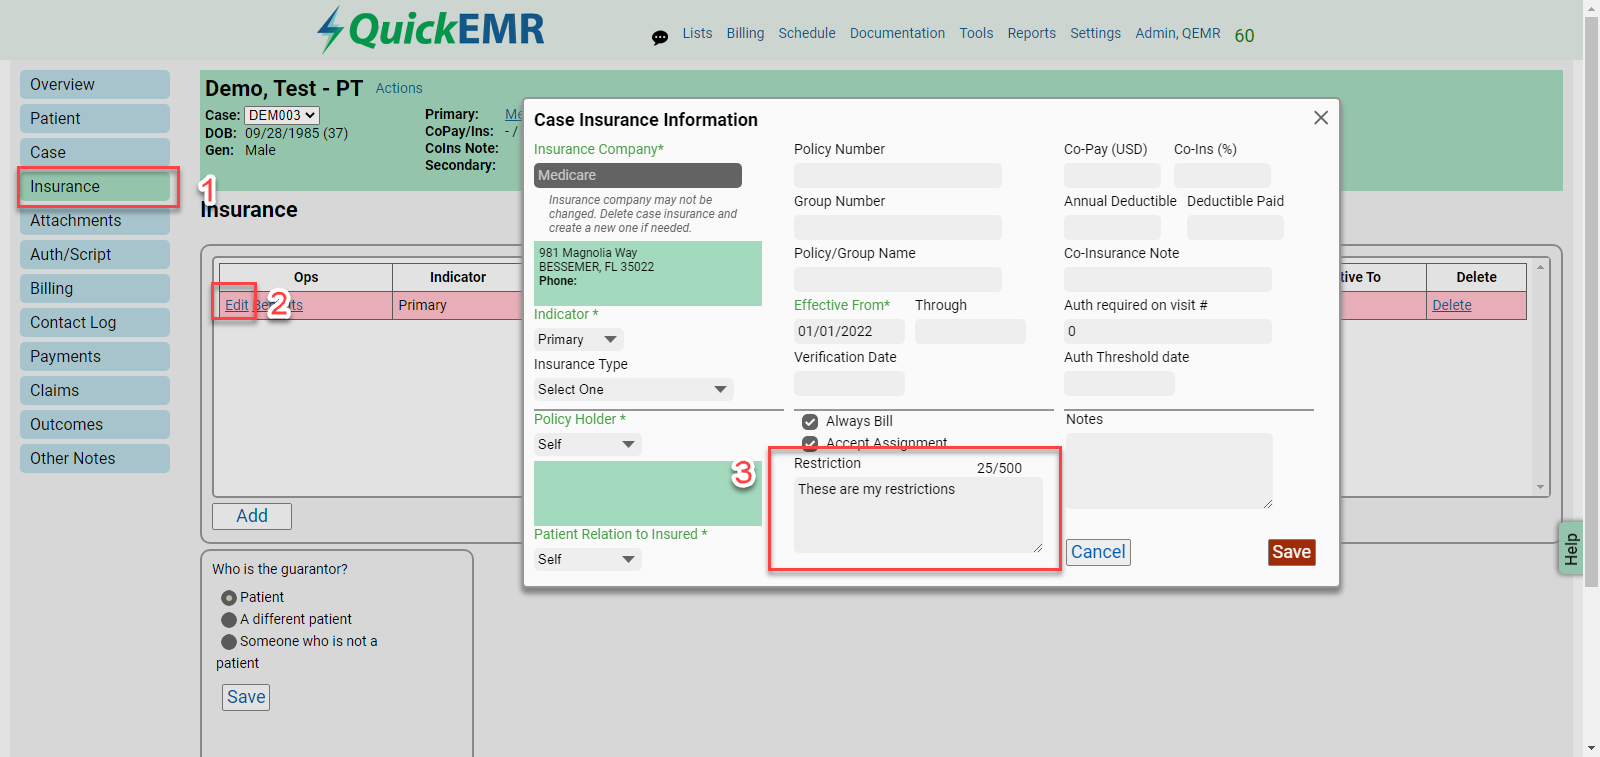Open the Admin, QEMR user menu
Image resolution: width=1600 pixels, height=757 pixels.
click(x=1178, y=33)
